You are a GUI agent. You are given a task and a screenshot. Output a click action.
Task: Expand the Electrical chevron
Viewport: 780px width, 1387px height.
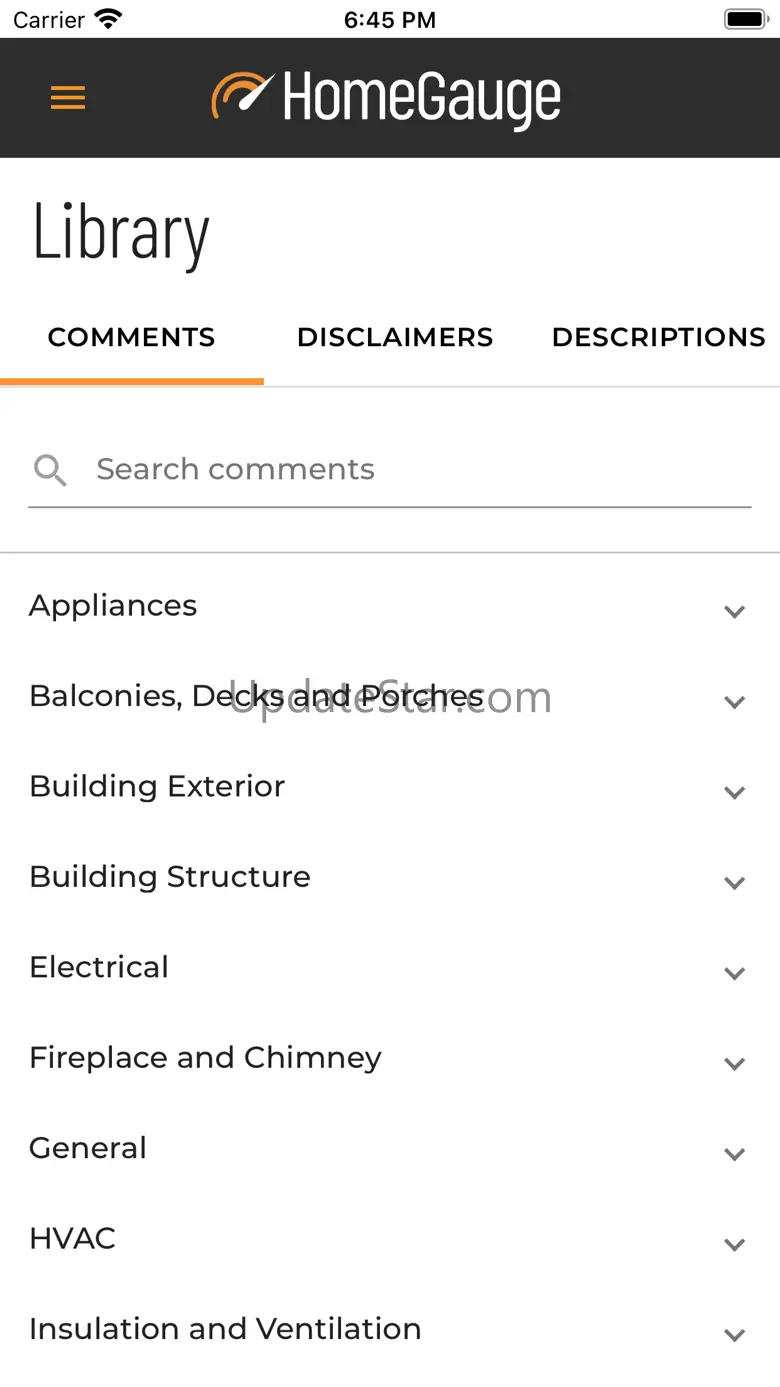click(735, 973)
